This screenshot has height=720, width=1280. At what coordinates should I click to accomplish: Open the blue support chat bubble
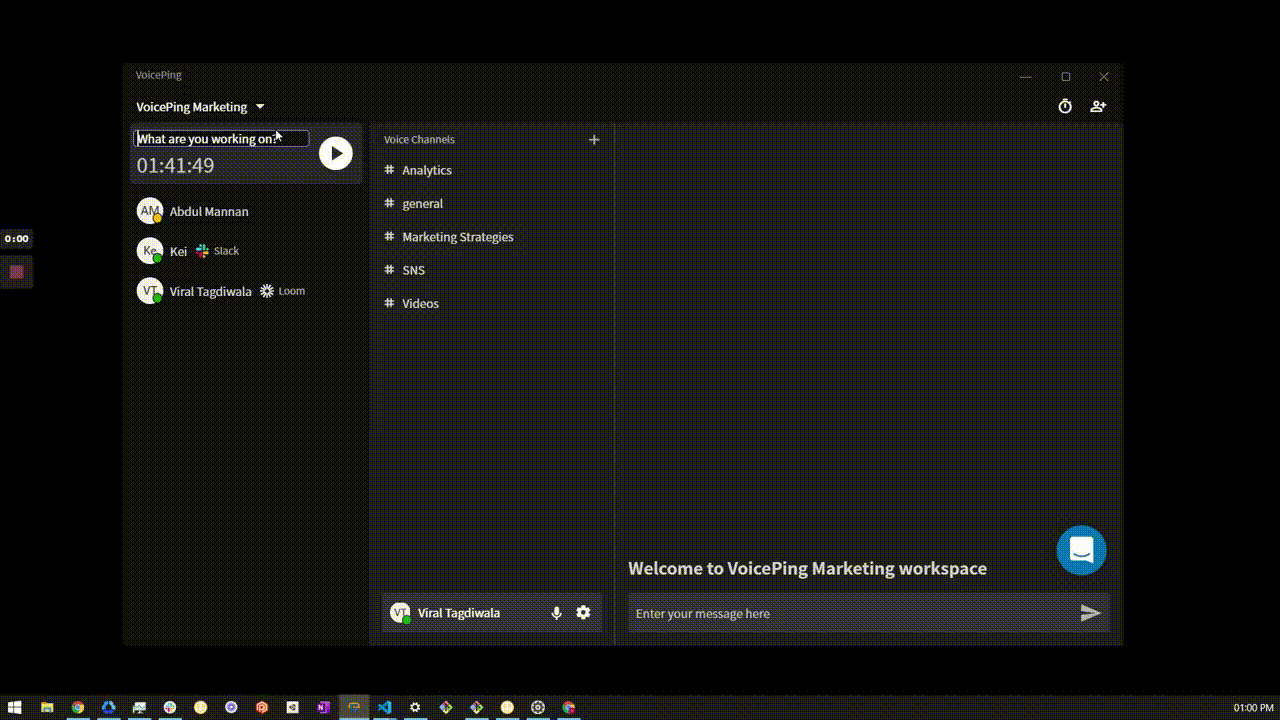(1082, 550)
